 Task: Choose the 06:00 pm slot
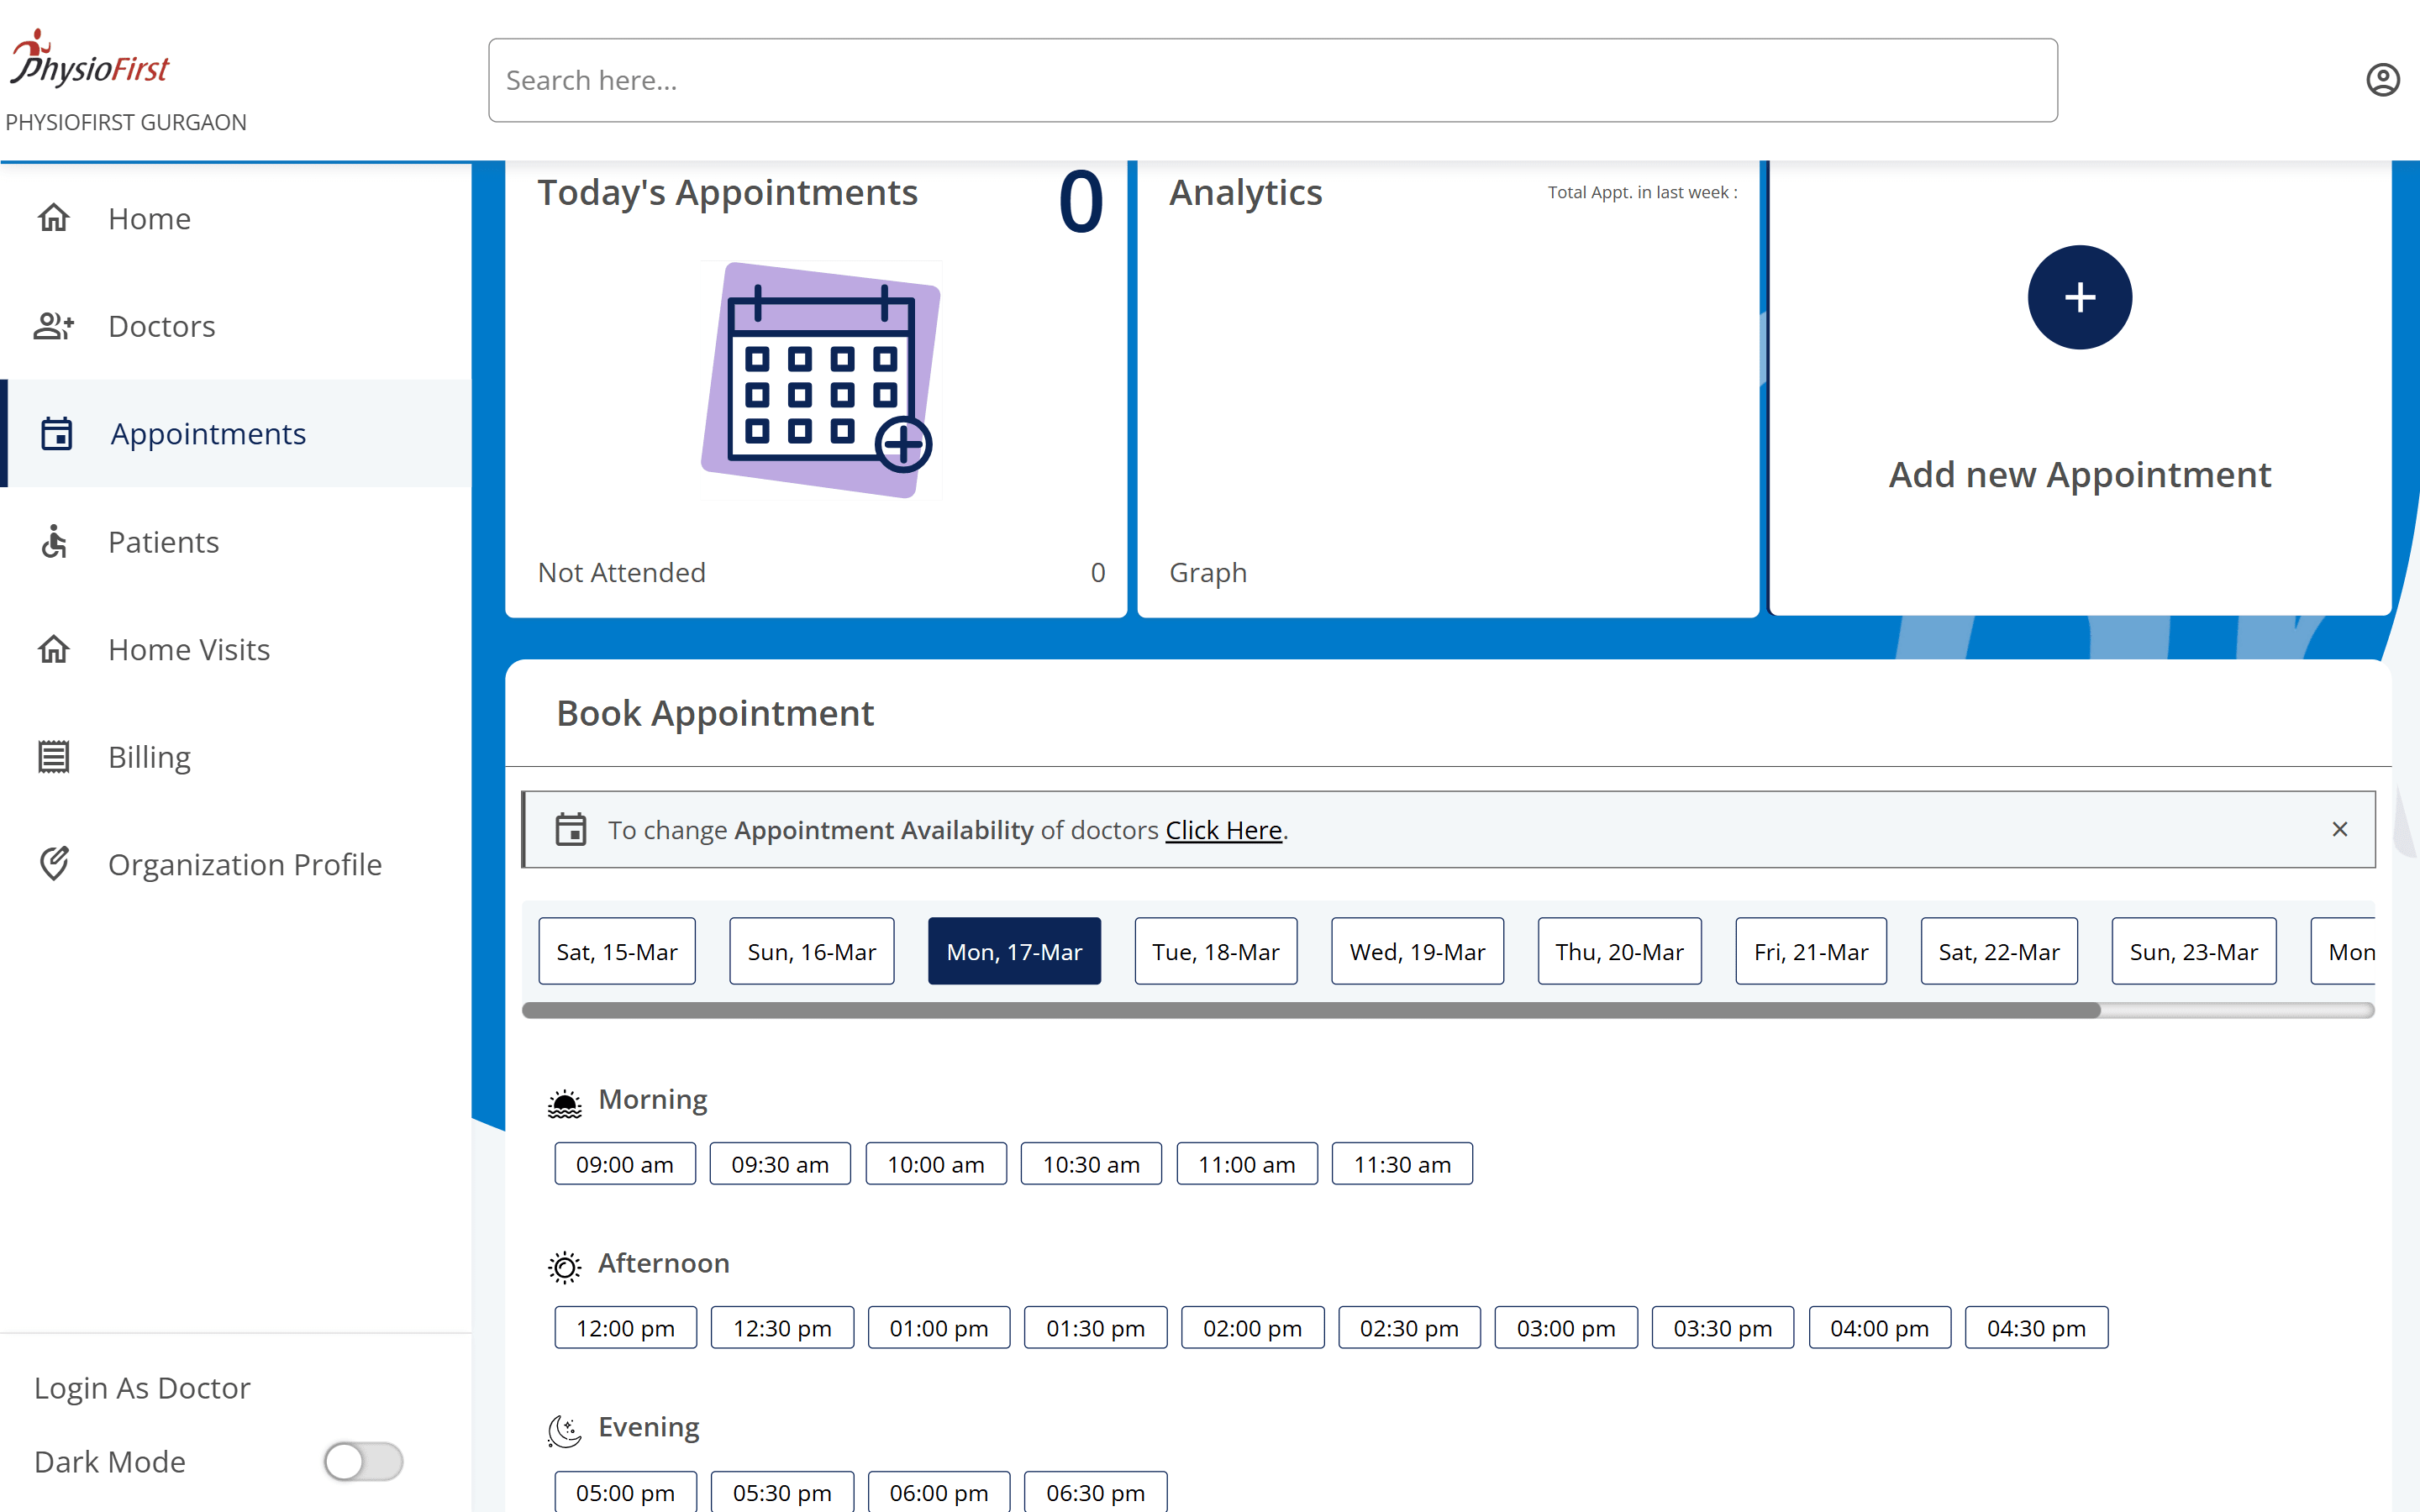click(939, 1492)
